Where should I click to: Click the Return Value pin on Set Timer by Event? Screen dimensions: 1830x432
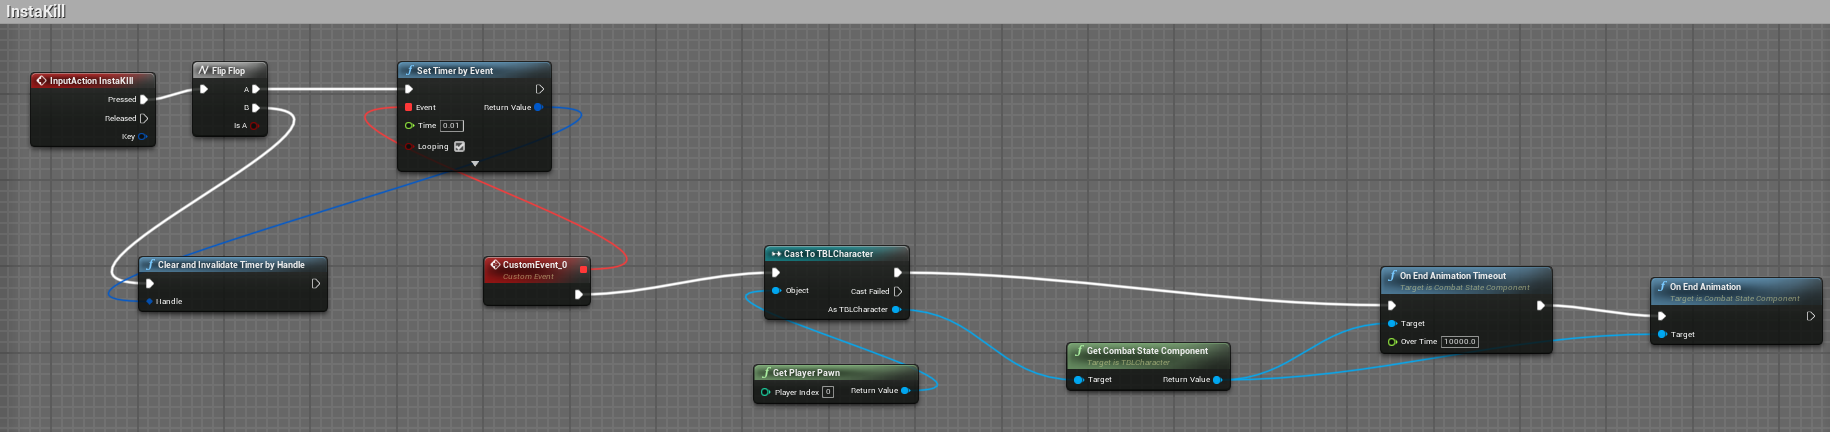pyautogui.click(x=539, y=107)
